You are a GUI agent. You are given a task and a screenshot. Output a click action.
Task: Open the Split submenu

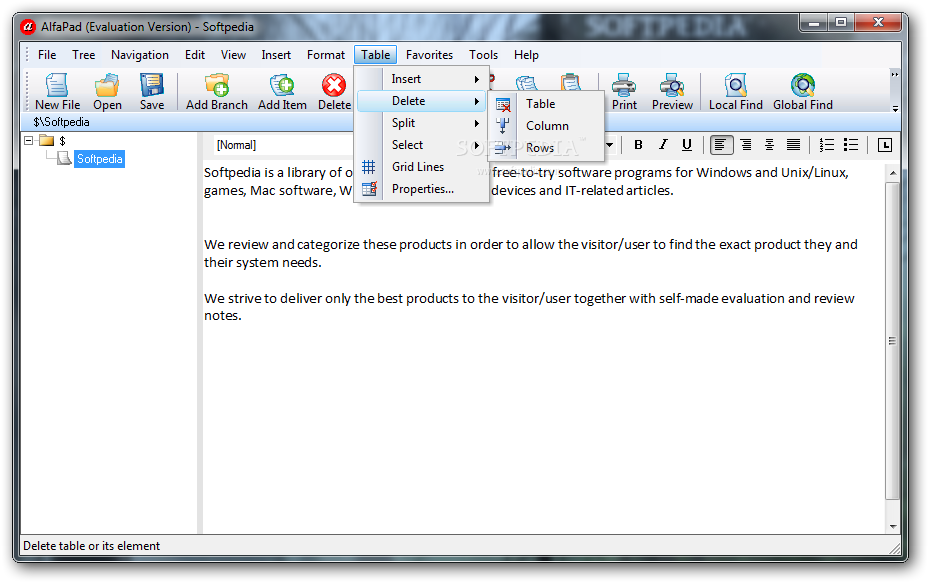[422, 123]
